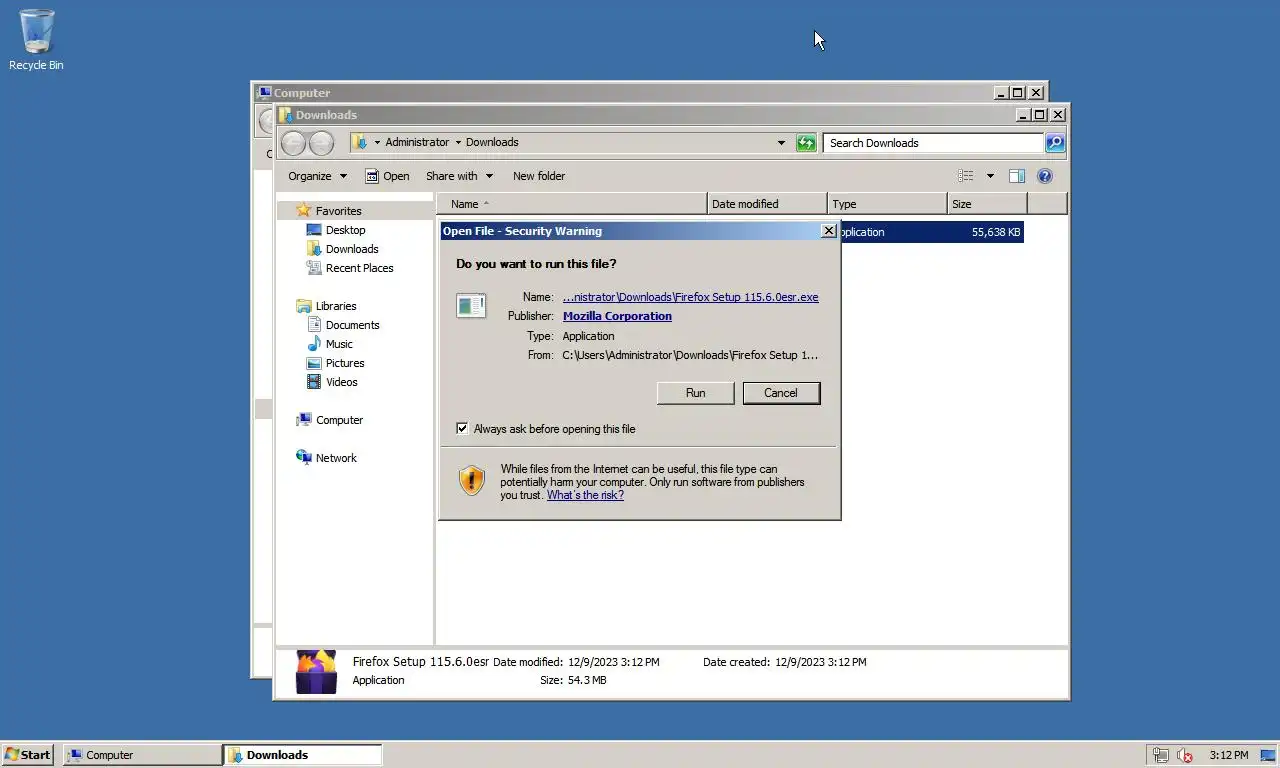Open the Change your view icon
The height and width of the screenshot is (768, 1280).
click(965, 176)
